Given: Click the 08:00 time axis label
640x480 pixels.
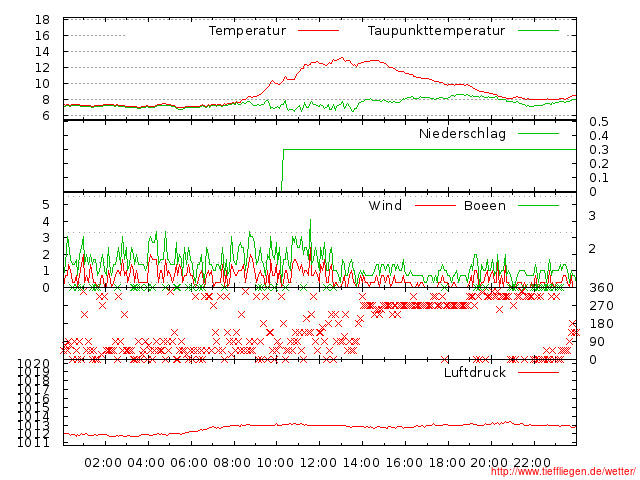Looking at the screenshot, I should (x=232, y=463).
